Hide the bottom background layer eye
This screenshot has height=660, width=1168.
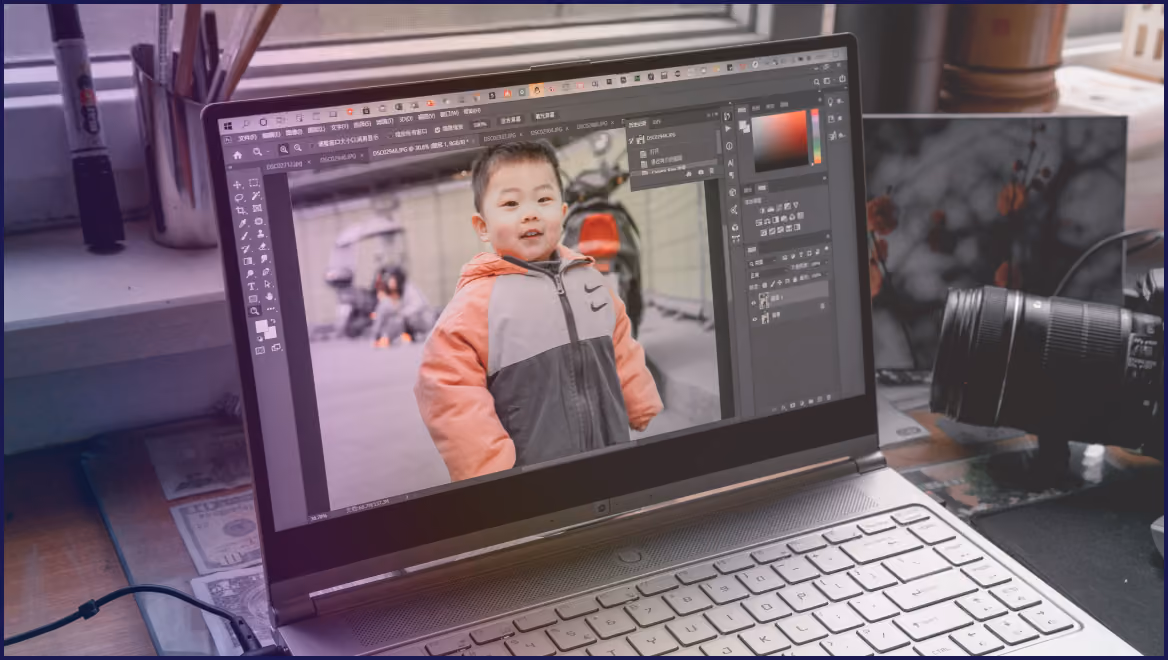(755, 319)
